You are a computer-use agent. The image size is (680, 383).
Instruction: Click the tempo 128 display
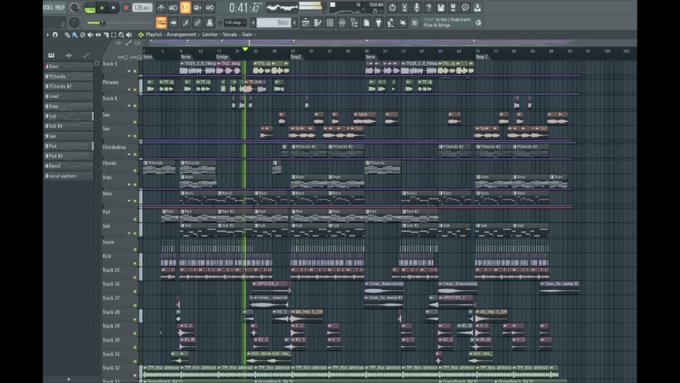(x=142, y=8)
